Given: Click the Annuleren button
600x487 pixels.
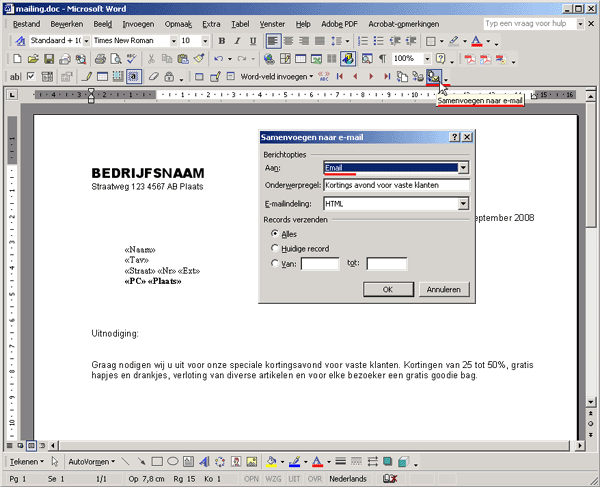Looking at the screenshot, I should [443, 289].
